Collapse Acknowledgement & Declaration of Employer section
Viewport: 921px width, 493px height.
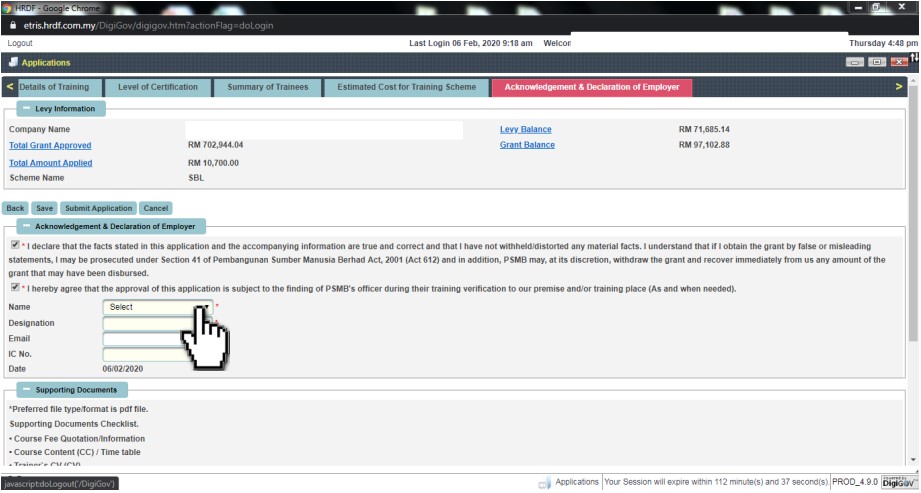click(24, 227)
